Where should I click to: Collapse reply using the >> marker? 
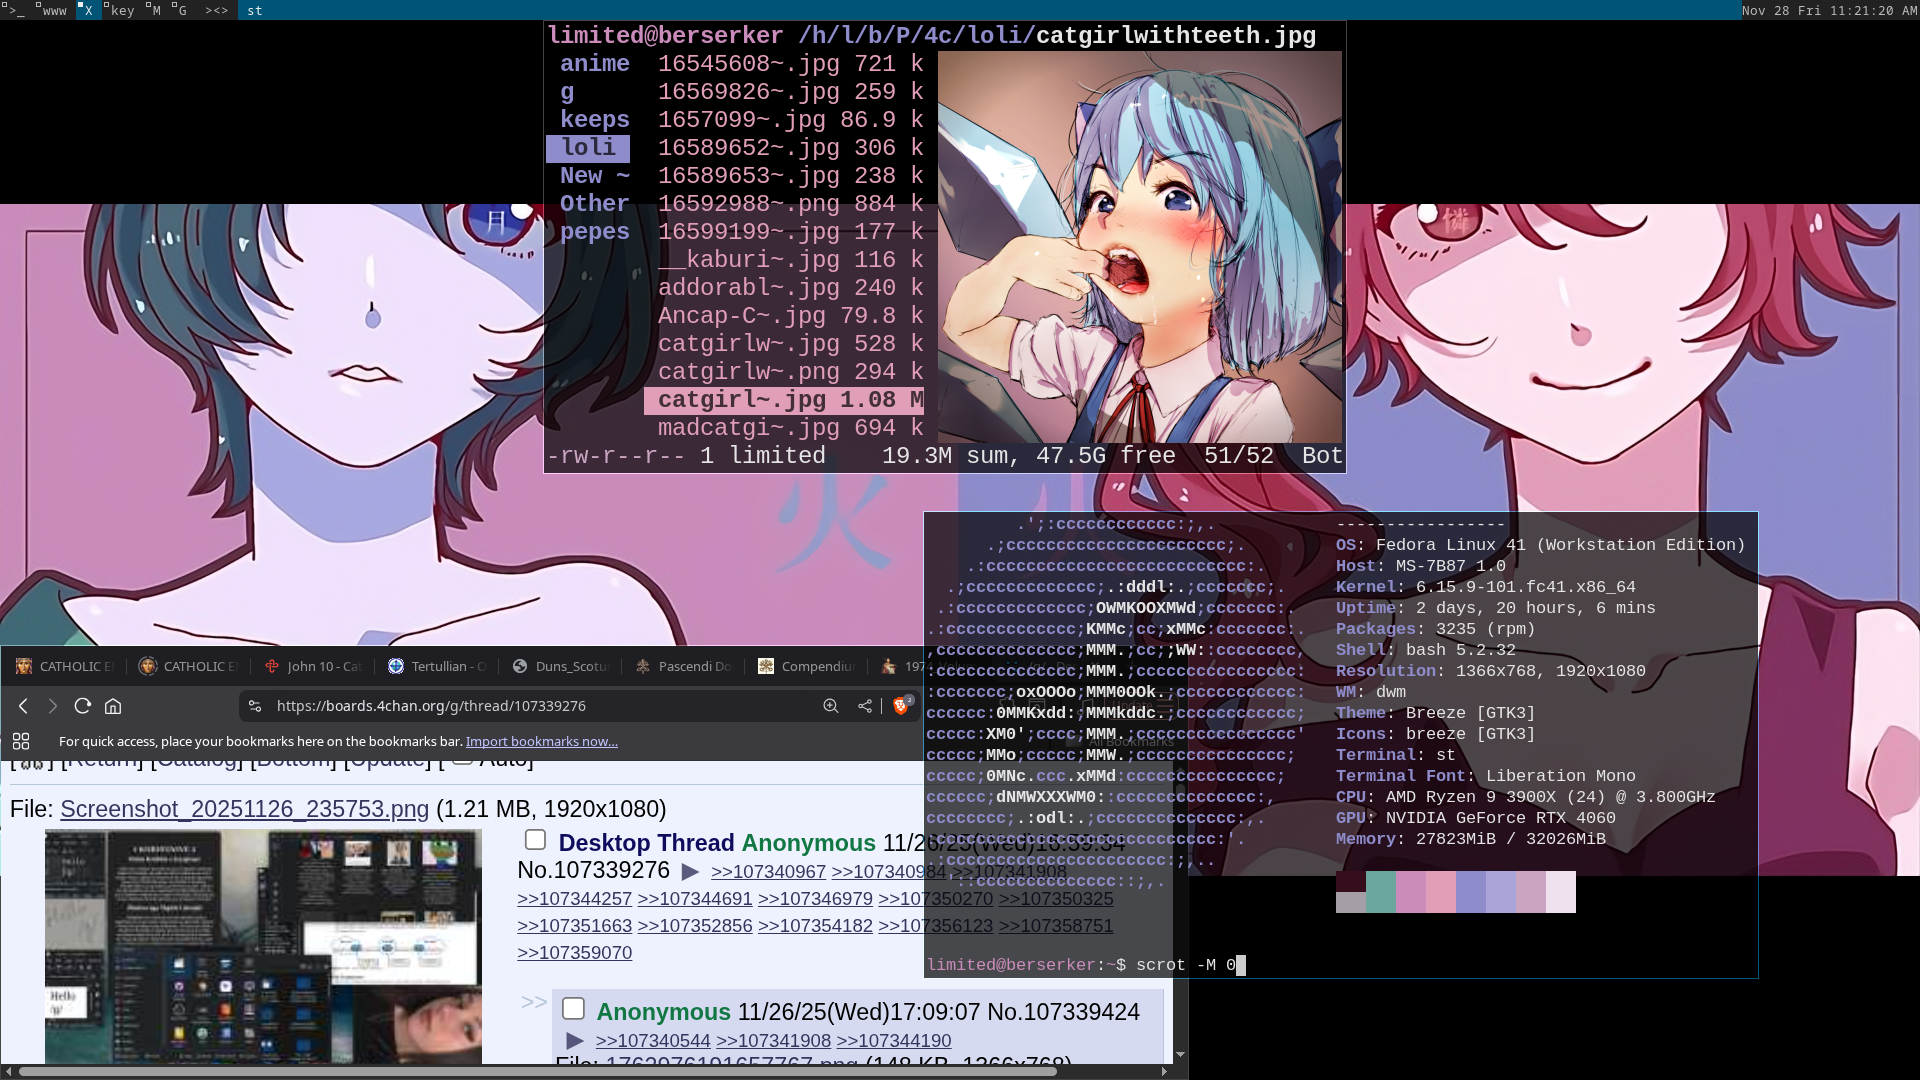coord(533,1002)
